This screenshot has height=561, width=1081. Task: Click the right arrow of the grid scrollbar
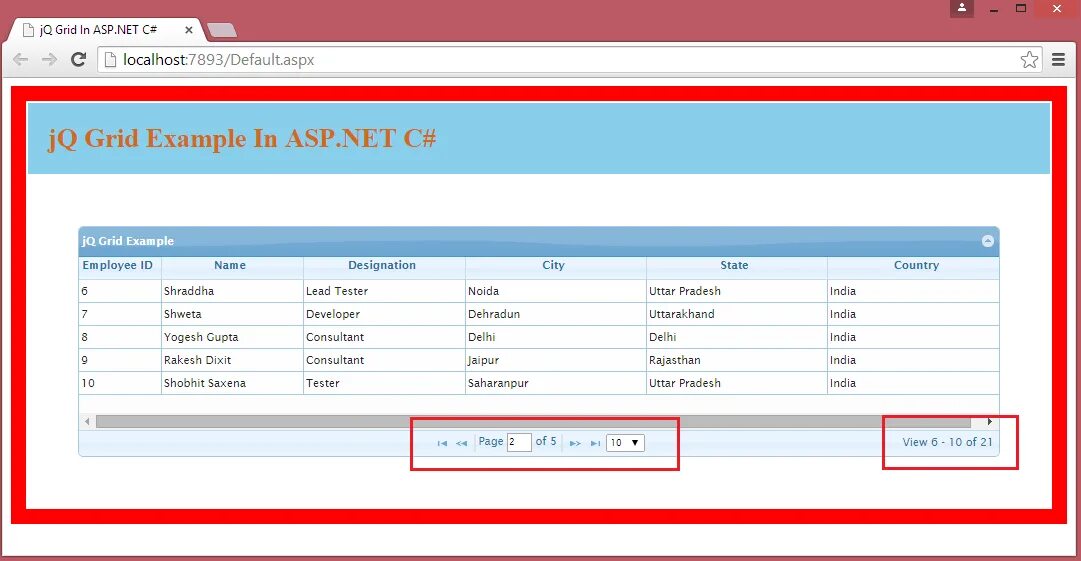[x=989, y=422]
